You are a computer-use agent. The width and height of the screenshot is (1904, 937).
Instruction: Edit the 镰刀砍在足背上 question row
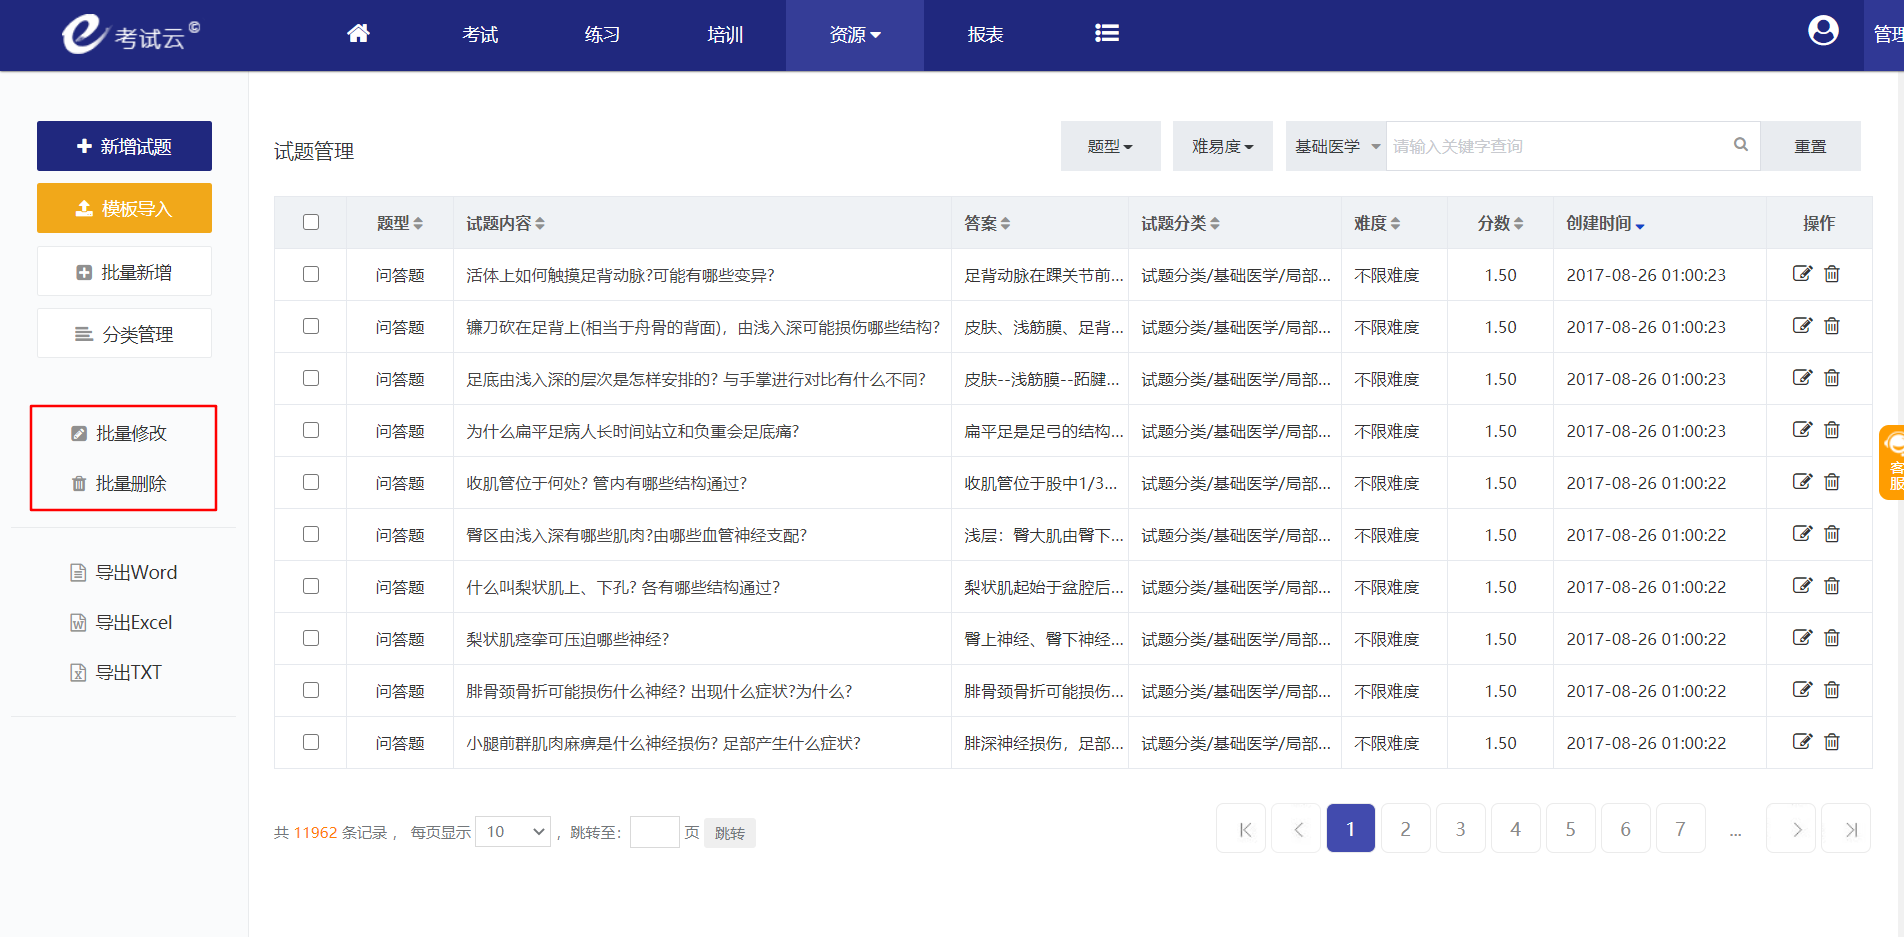[x=1802, y=326]
